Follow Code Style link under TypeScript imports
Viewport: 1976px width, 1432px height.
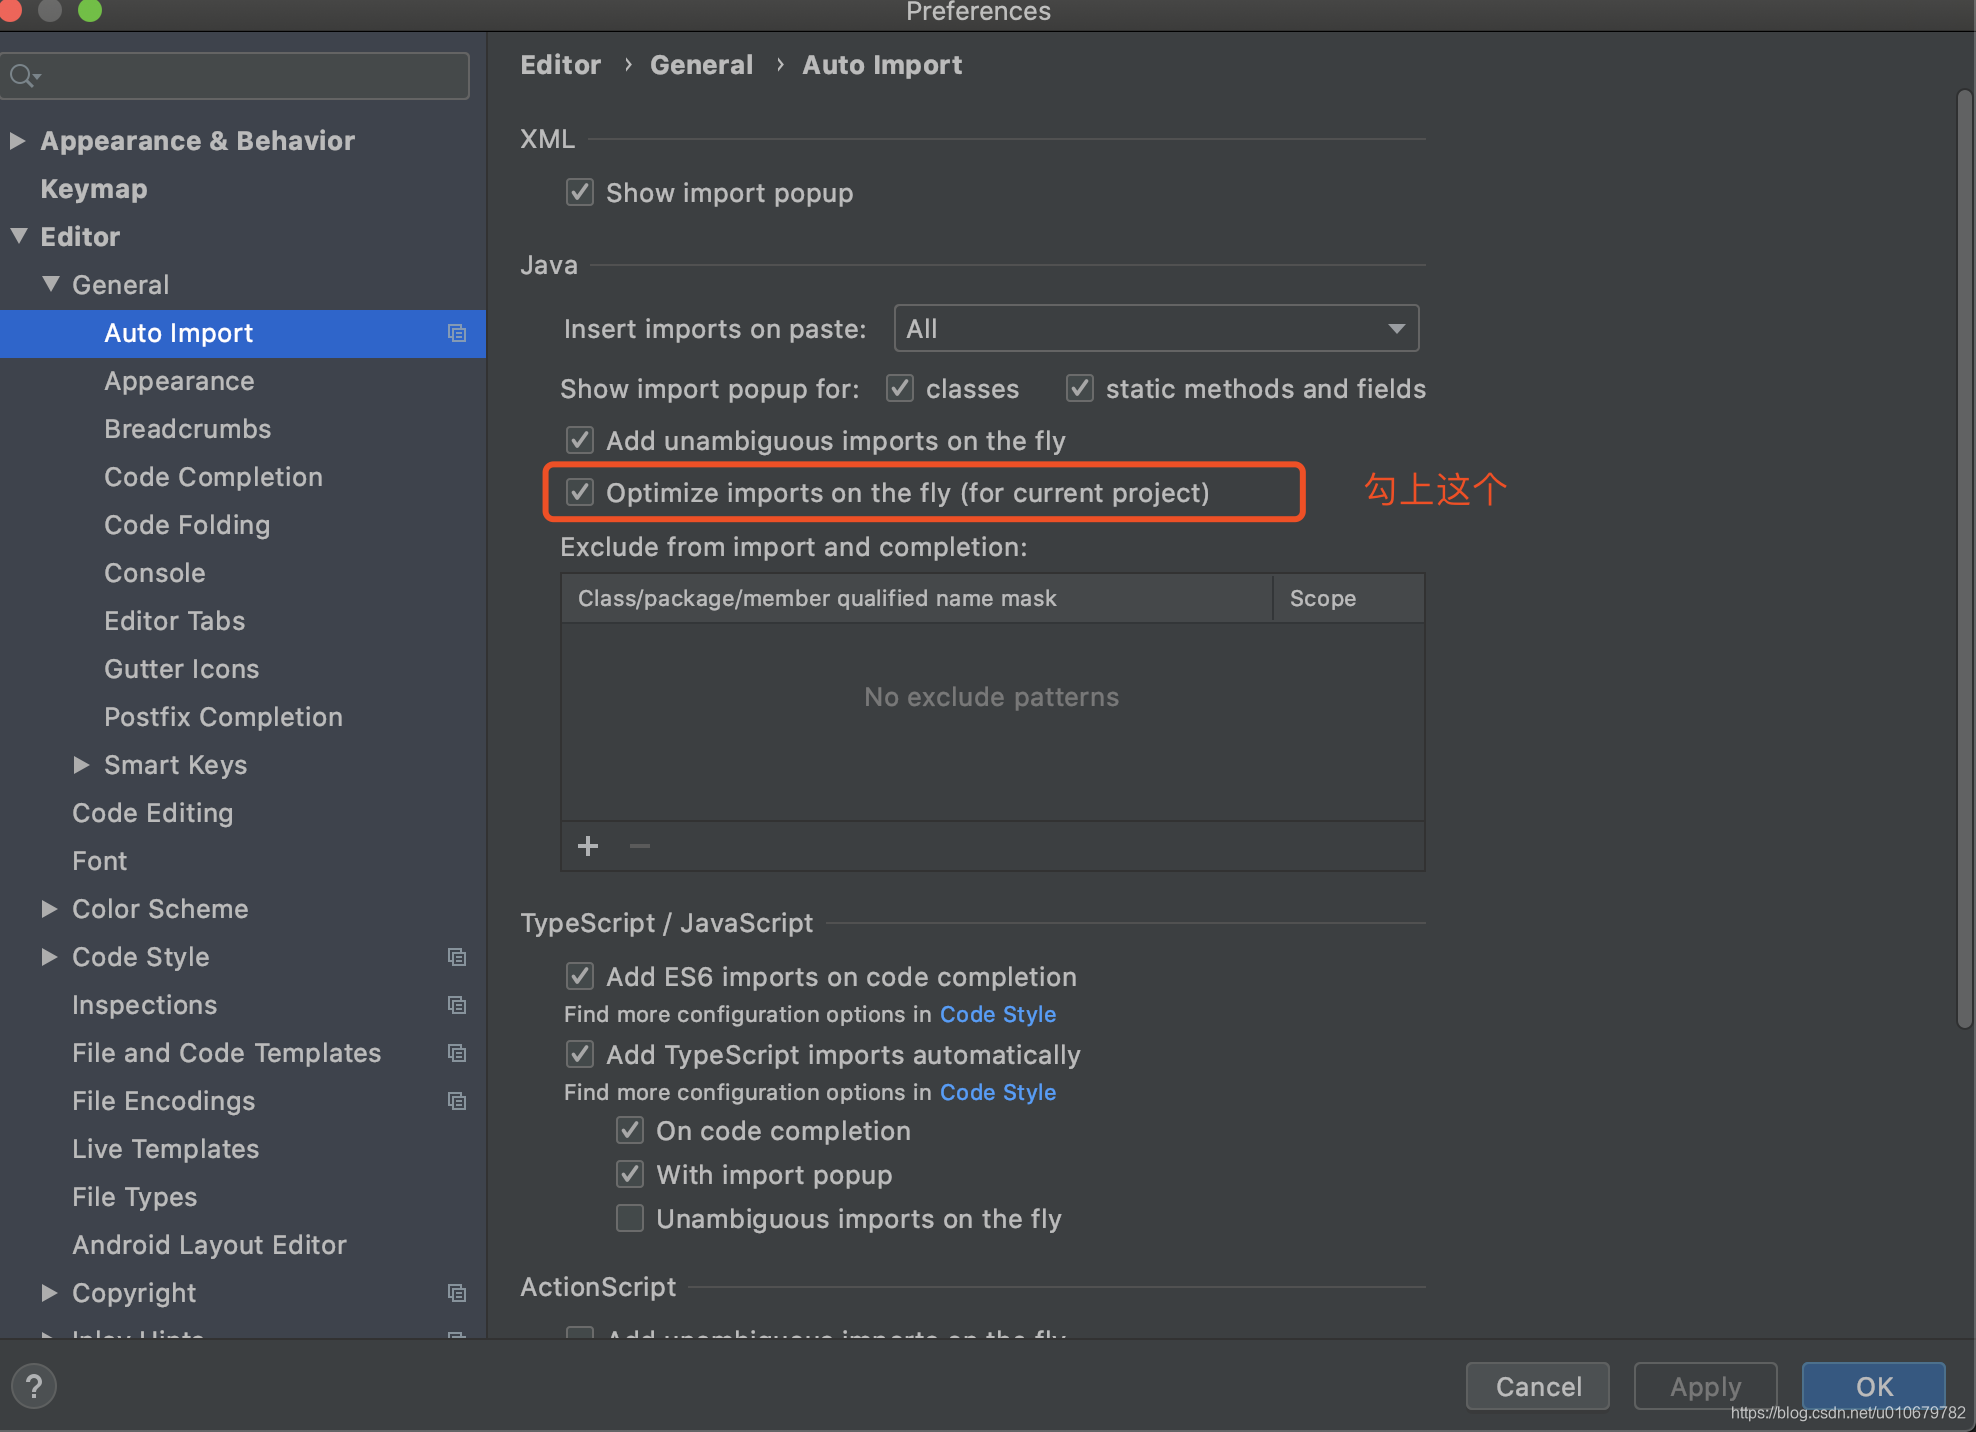click(x=998, y=1092)
